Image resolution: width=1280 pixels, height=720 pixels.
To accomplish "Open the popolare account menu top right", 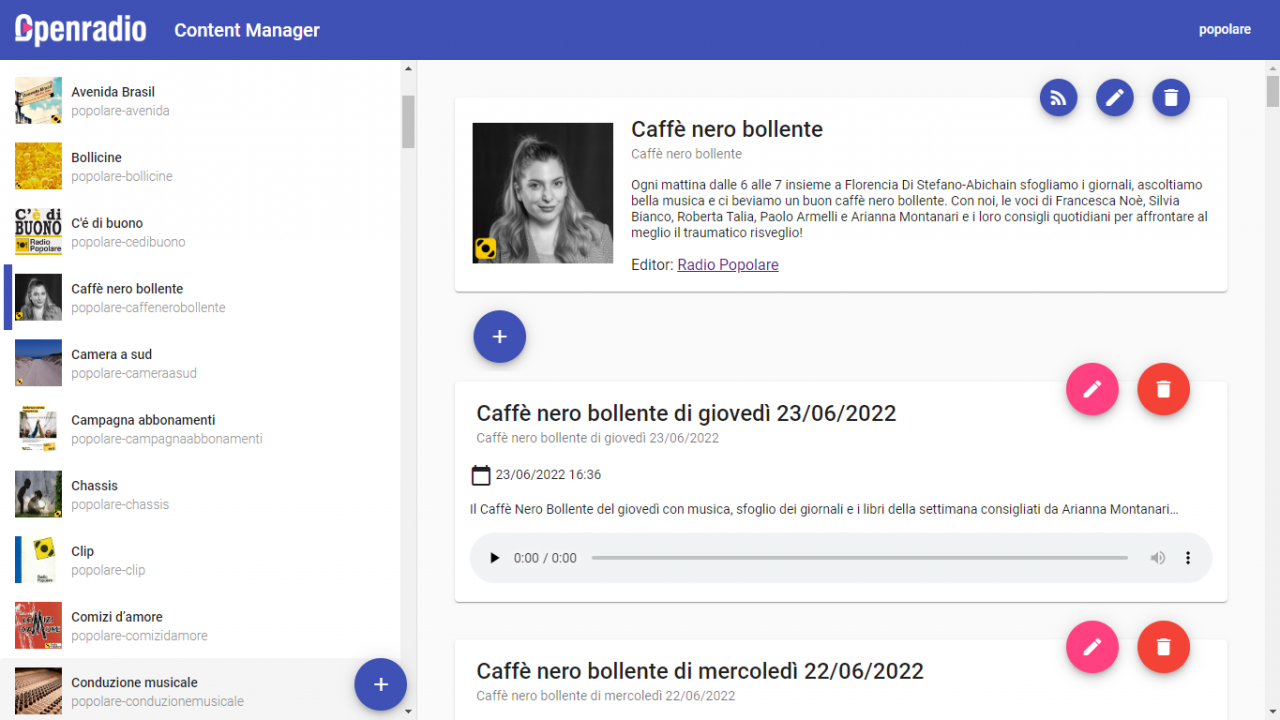I will 1225,29.
